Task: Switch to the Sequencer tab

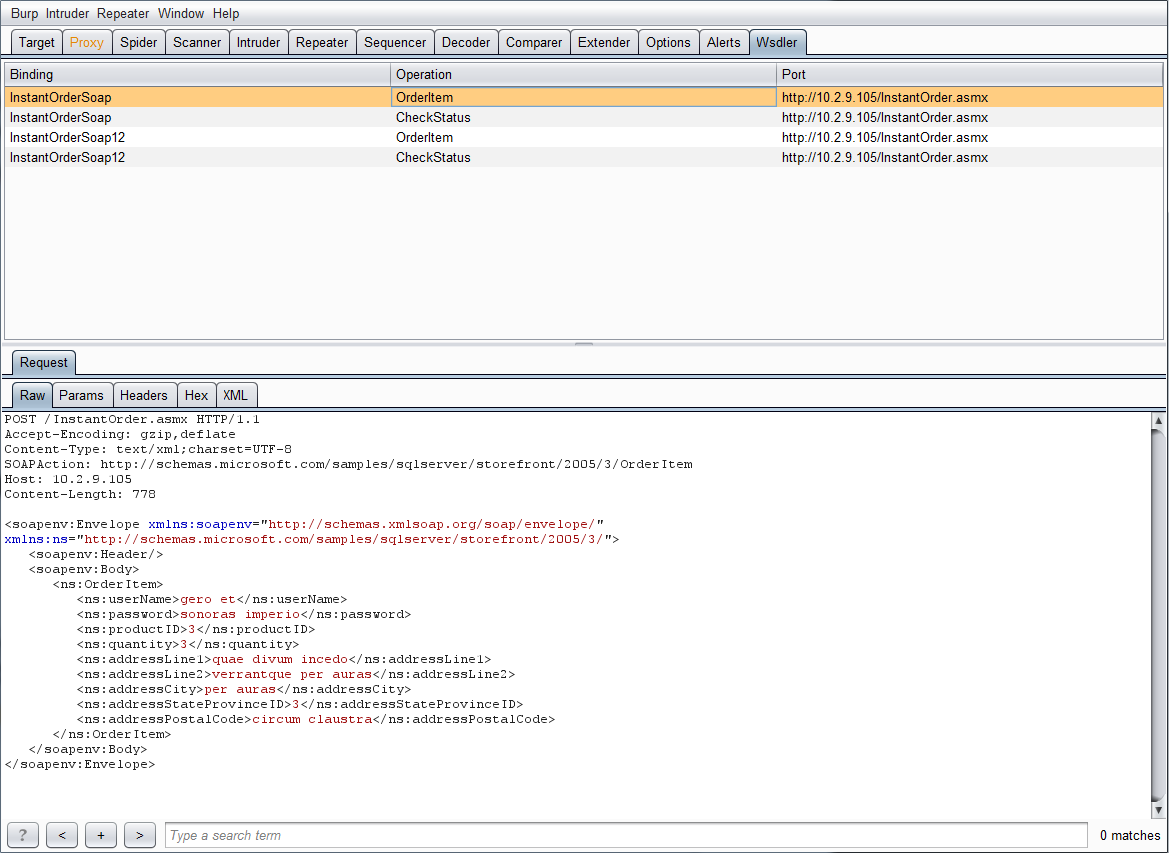Action: [395, 43]
